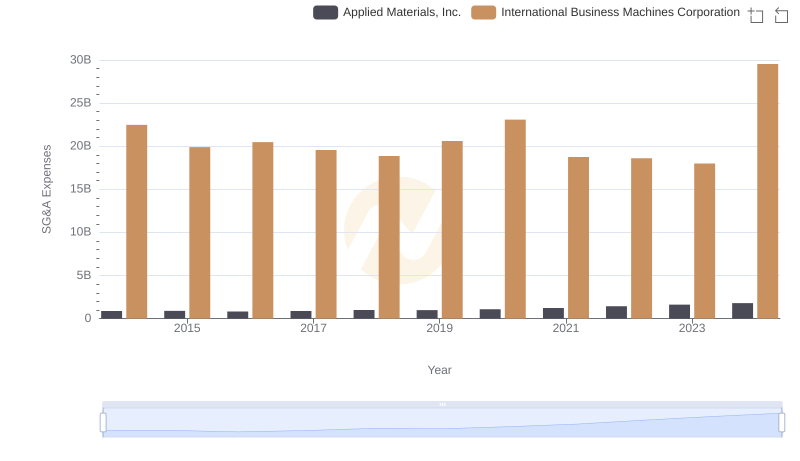The height and width of the screenshot is (461, 800).
Task: Click the y-axis label 10B
Action: pos(81,232)
